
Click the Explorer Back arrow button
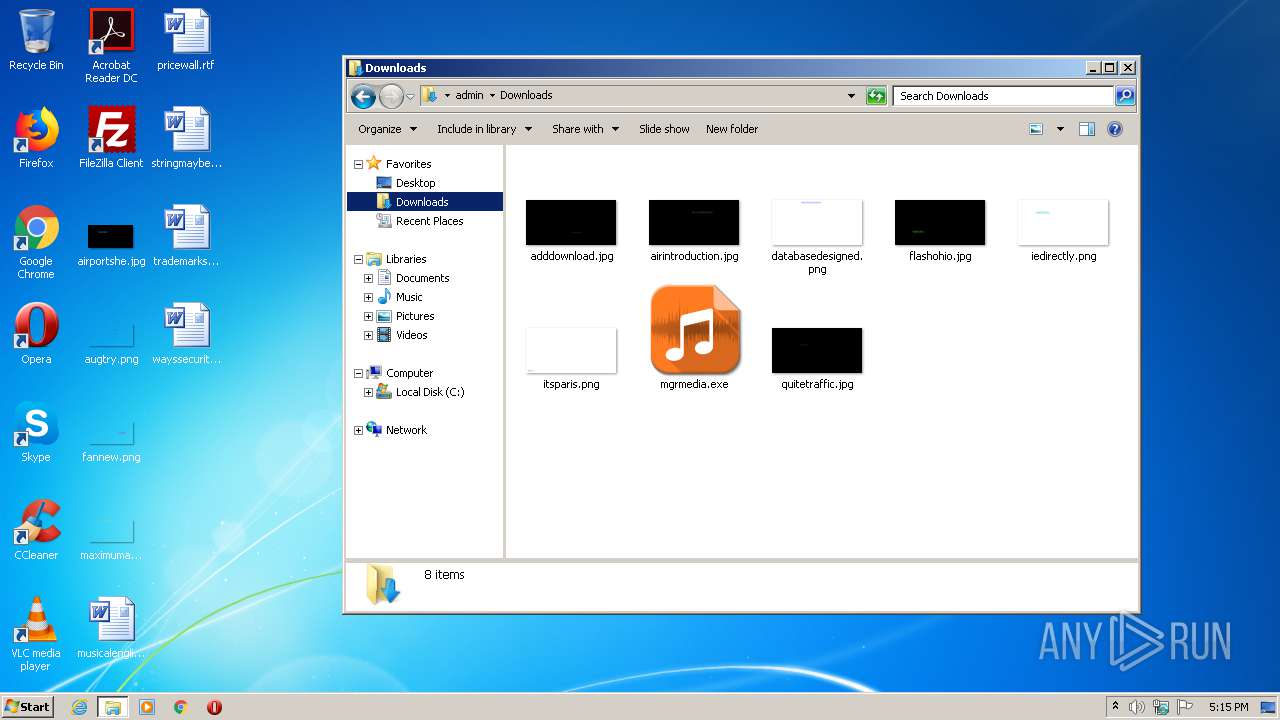click(363, 96)
